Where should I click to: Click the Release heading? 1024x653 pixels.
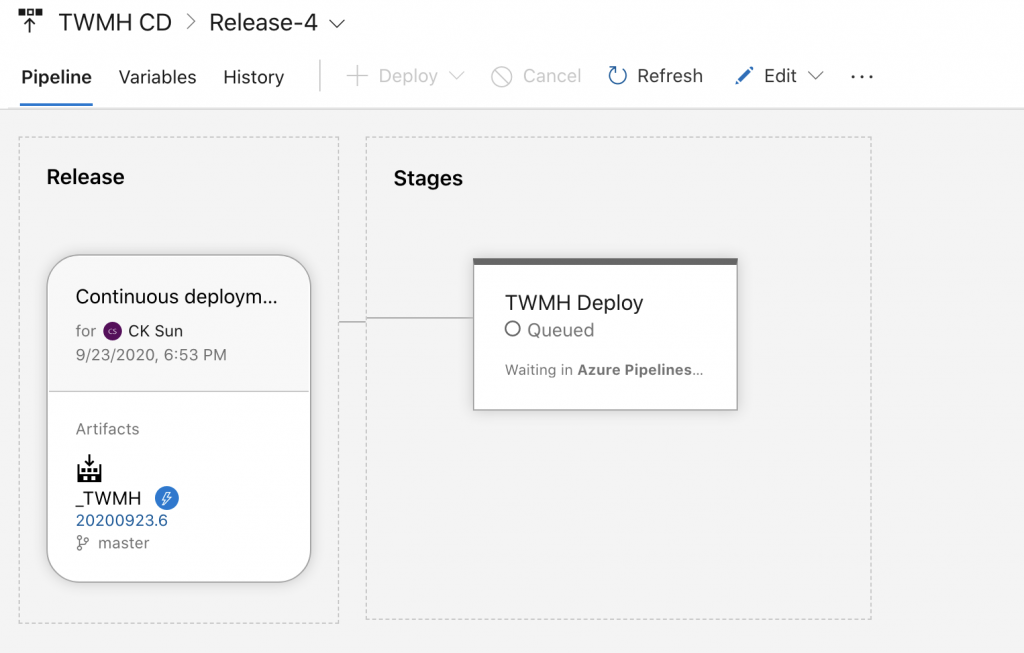(86, 177)
